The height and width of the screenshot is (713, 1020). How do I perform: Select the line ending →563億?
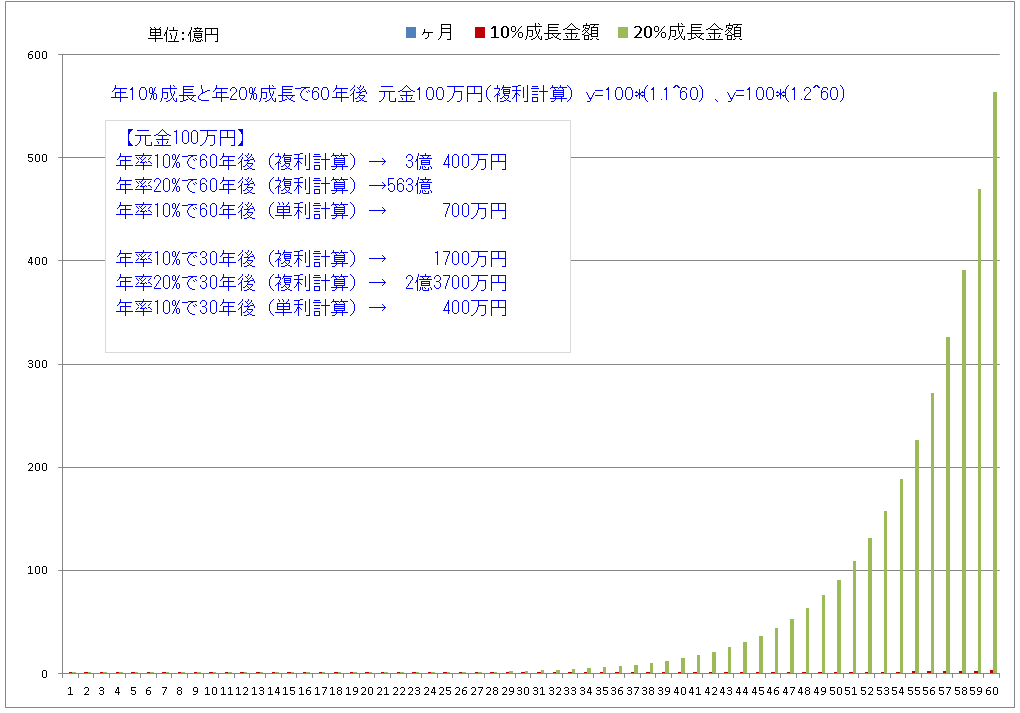pos(274,186)
